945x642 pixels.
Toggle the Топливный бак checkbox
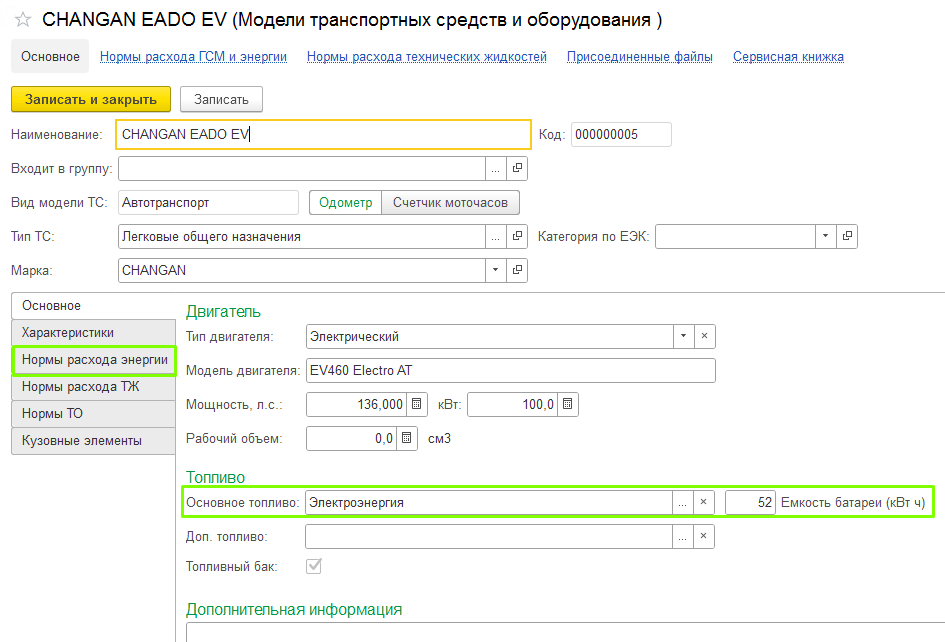pos(315,567)
